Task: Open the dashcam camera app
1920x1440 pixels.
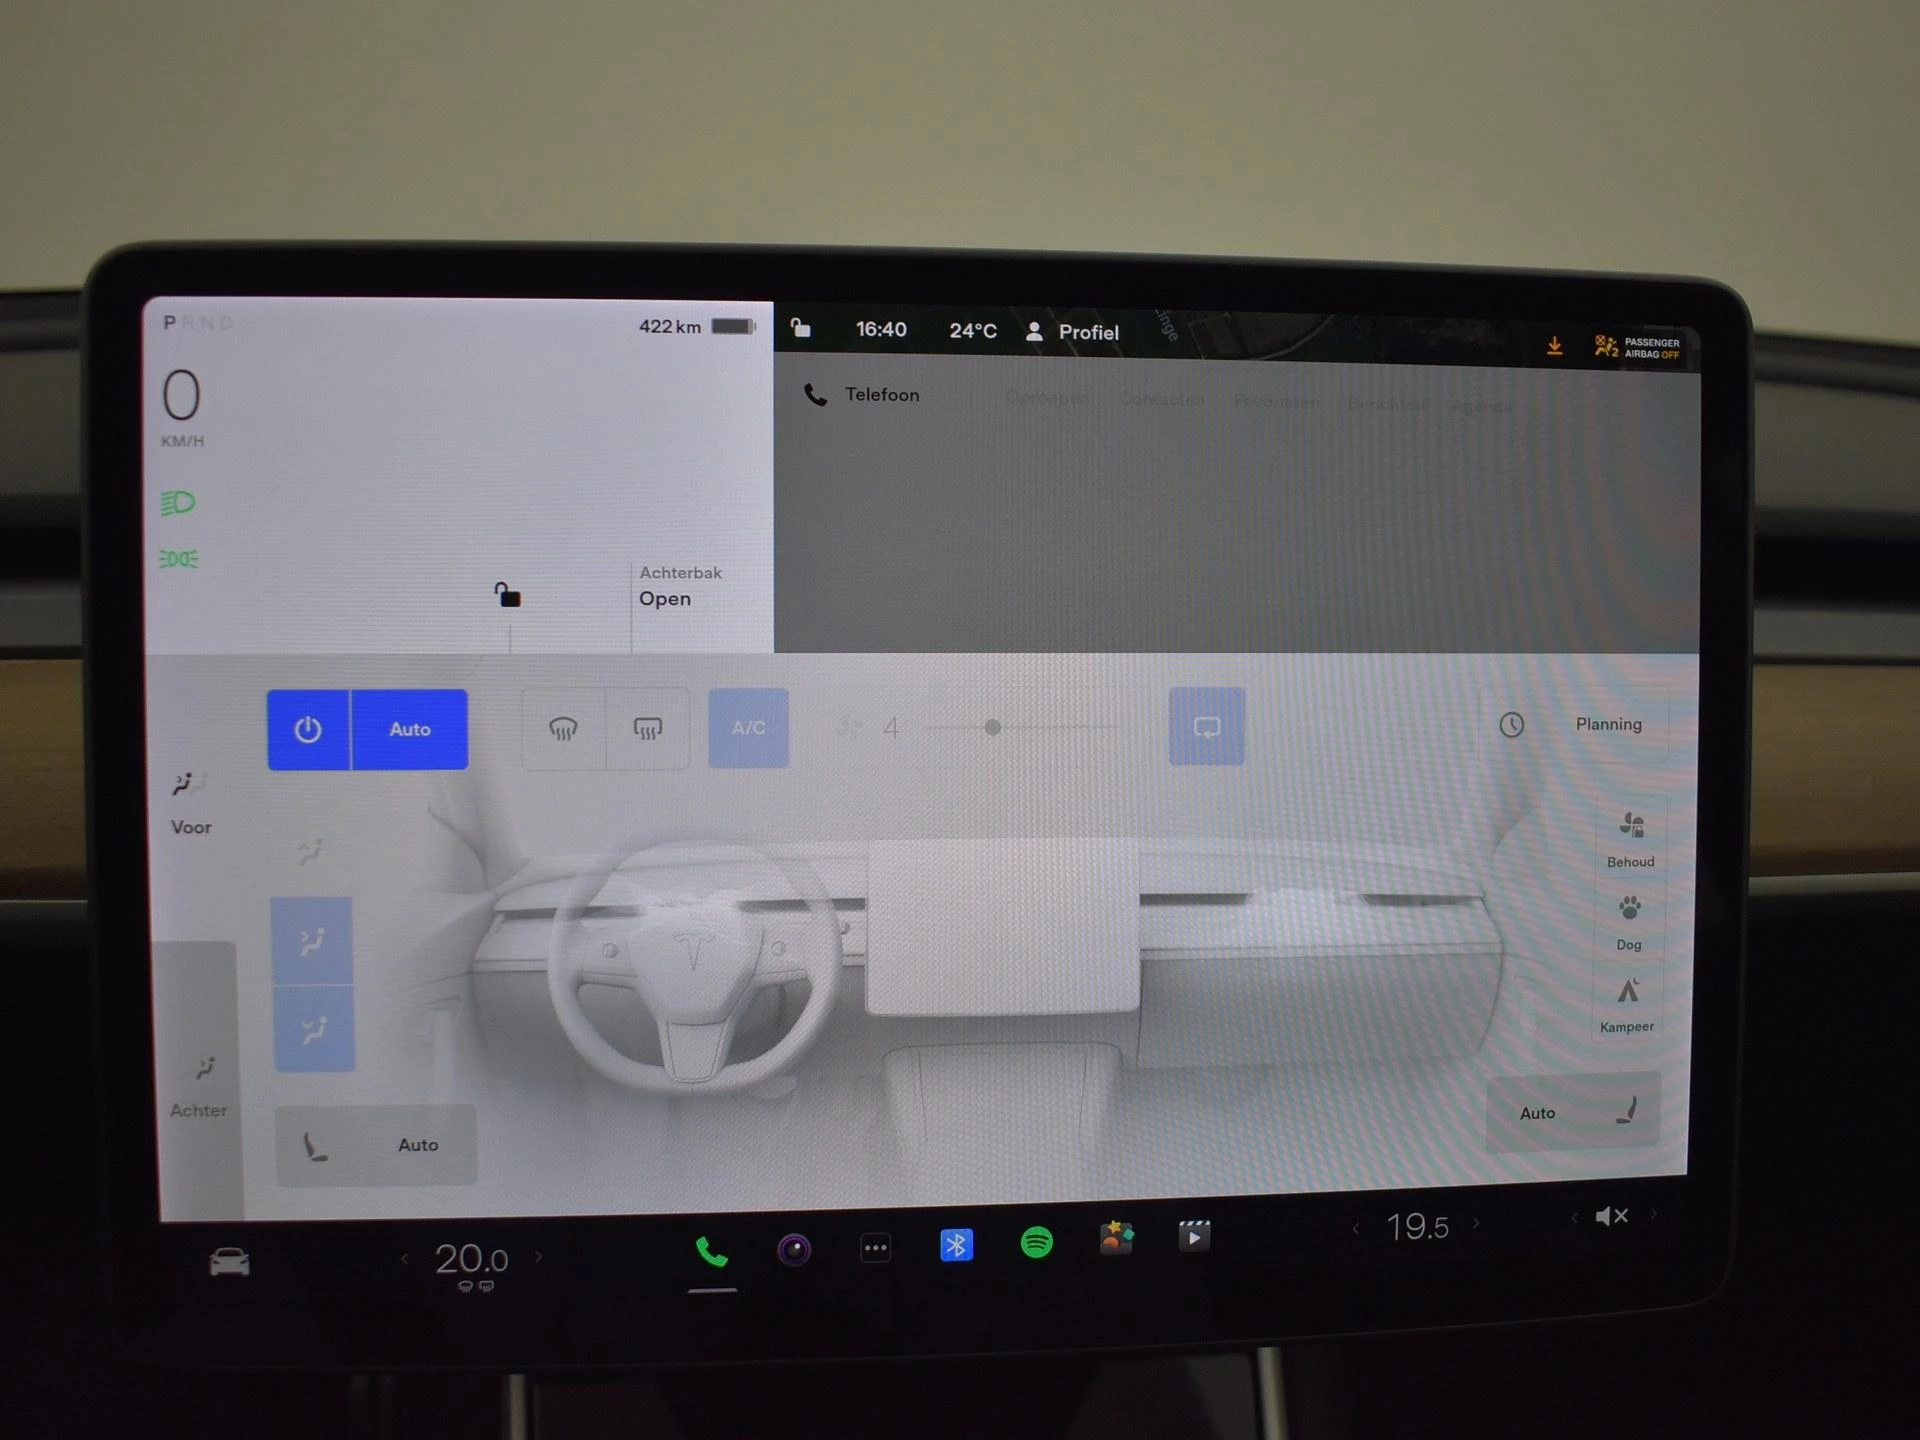Action: [x=794, y=1249]
